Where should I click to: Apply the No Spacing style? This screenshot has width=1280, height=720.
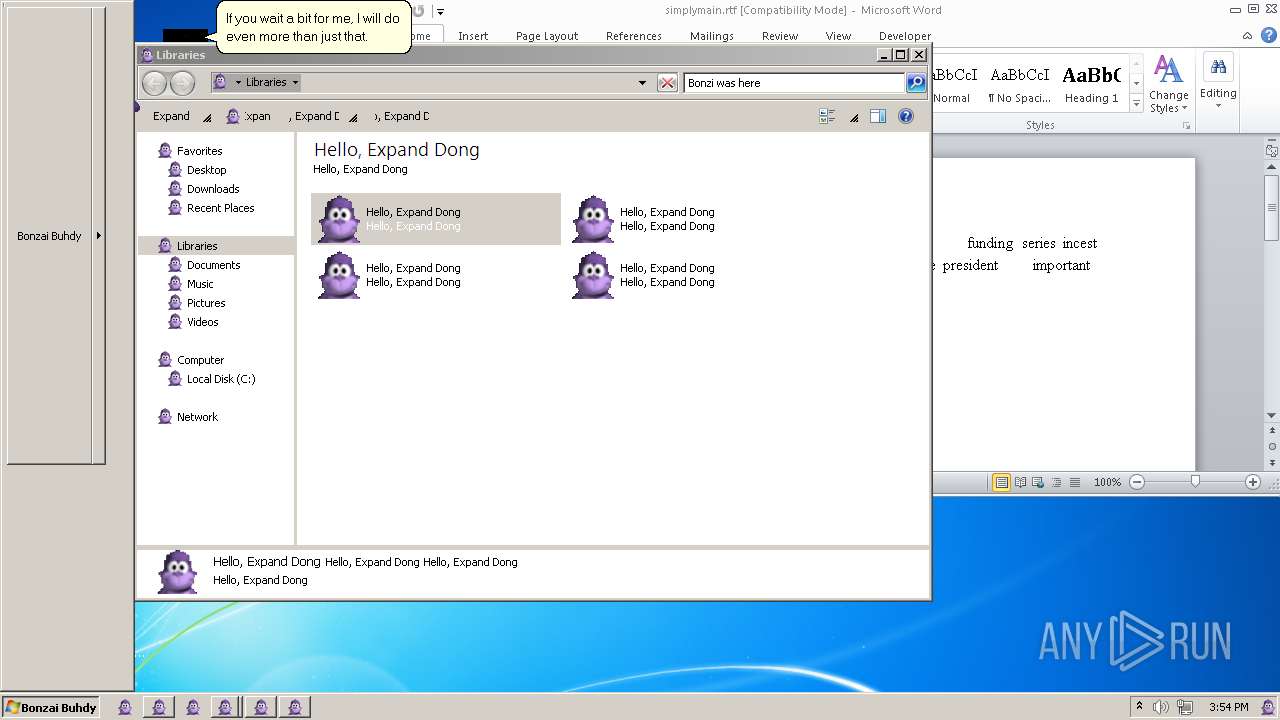tap(1019, 84)
